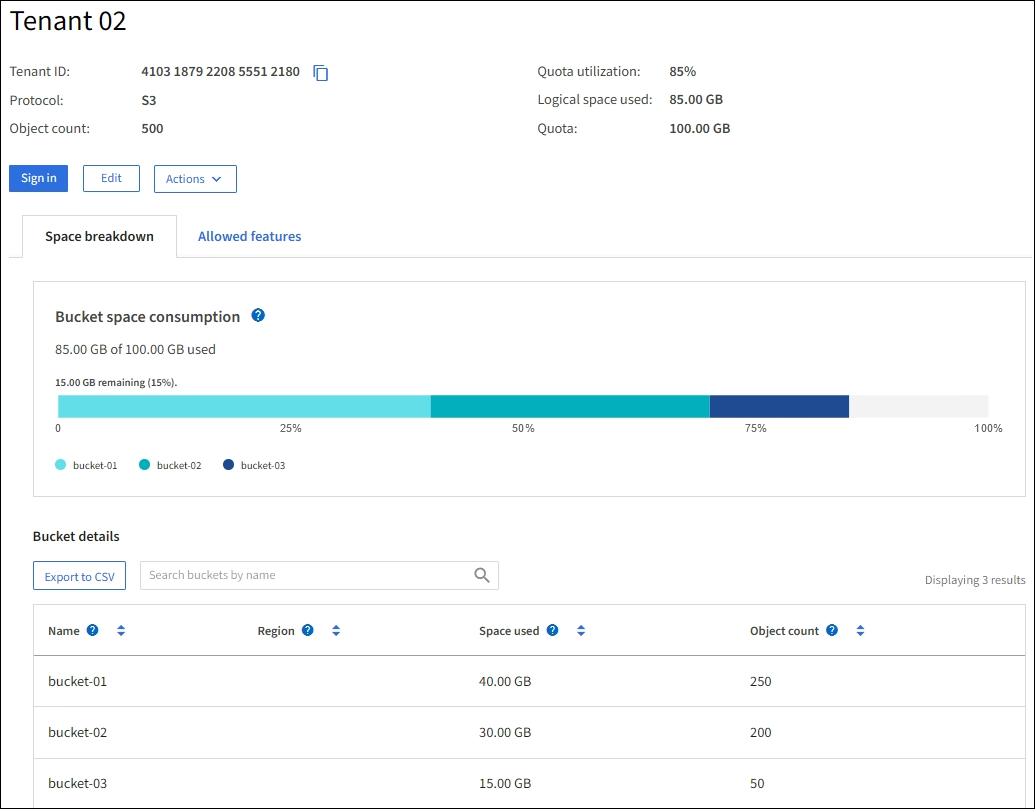This screenshot has width=1035, height=809.
Task: Focus the Search buckets by name field
Action: (305, 575)
